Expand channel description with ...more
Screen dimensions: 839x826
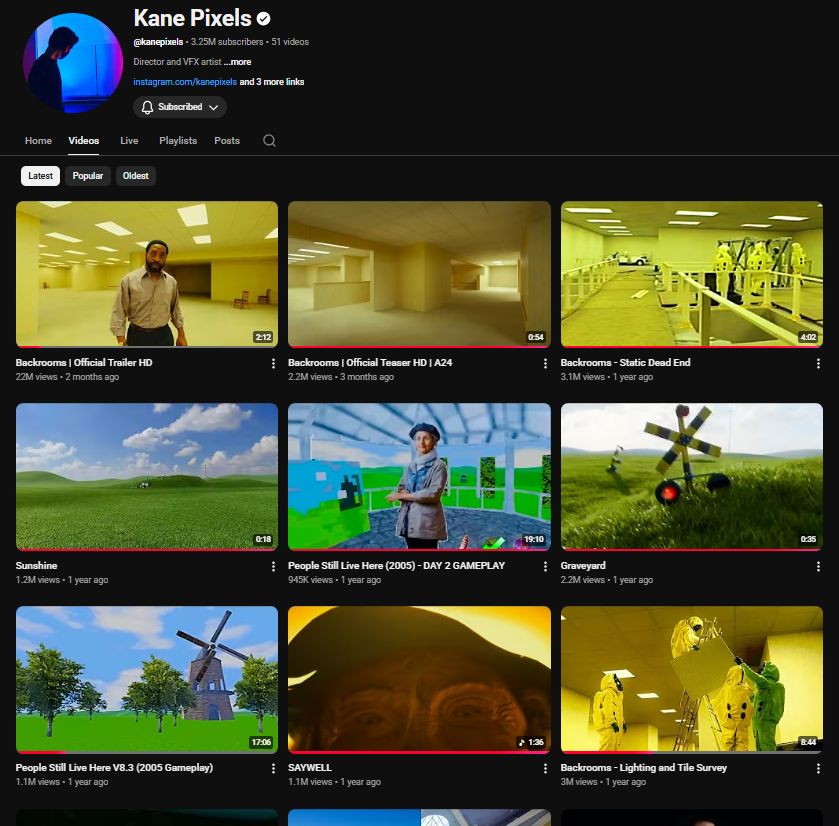click(x=238, y=62)
